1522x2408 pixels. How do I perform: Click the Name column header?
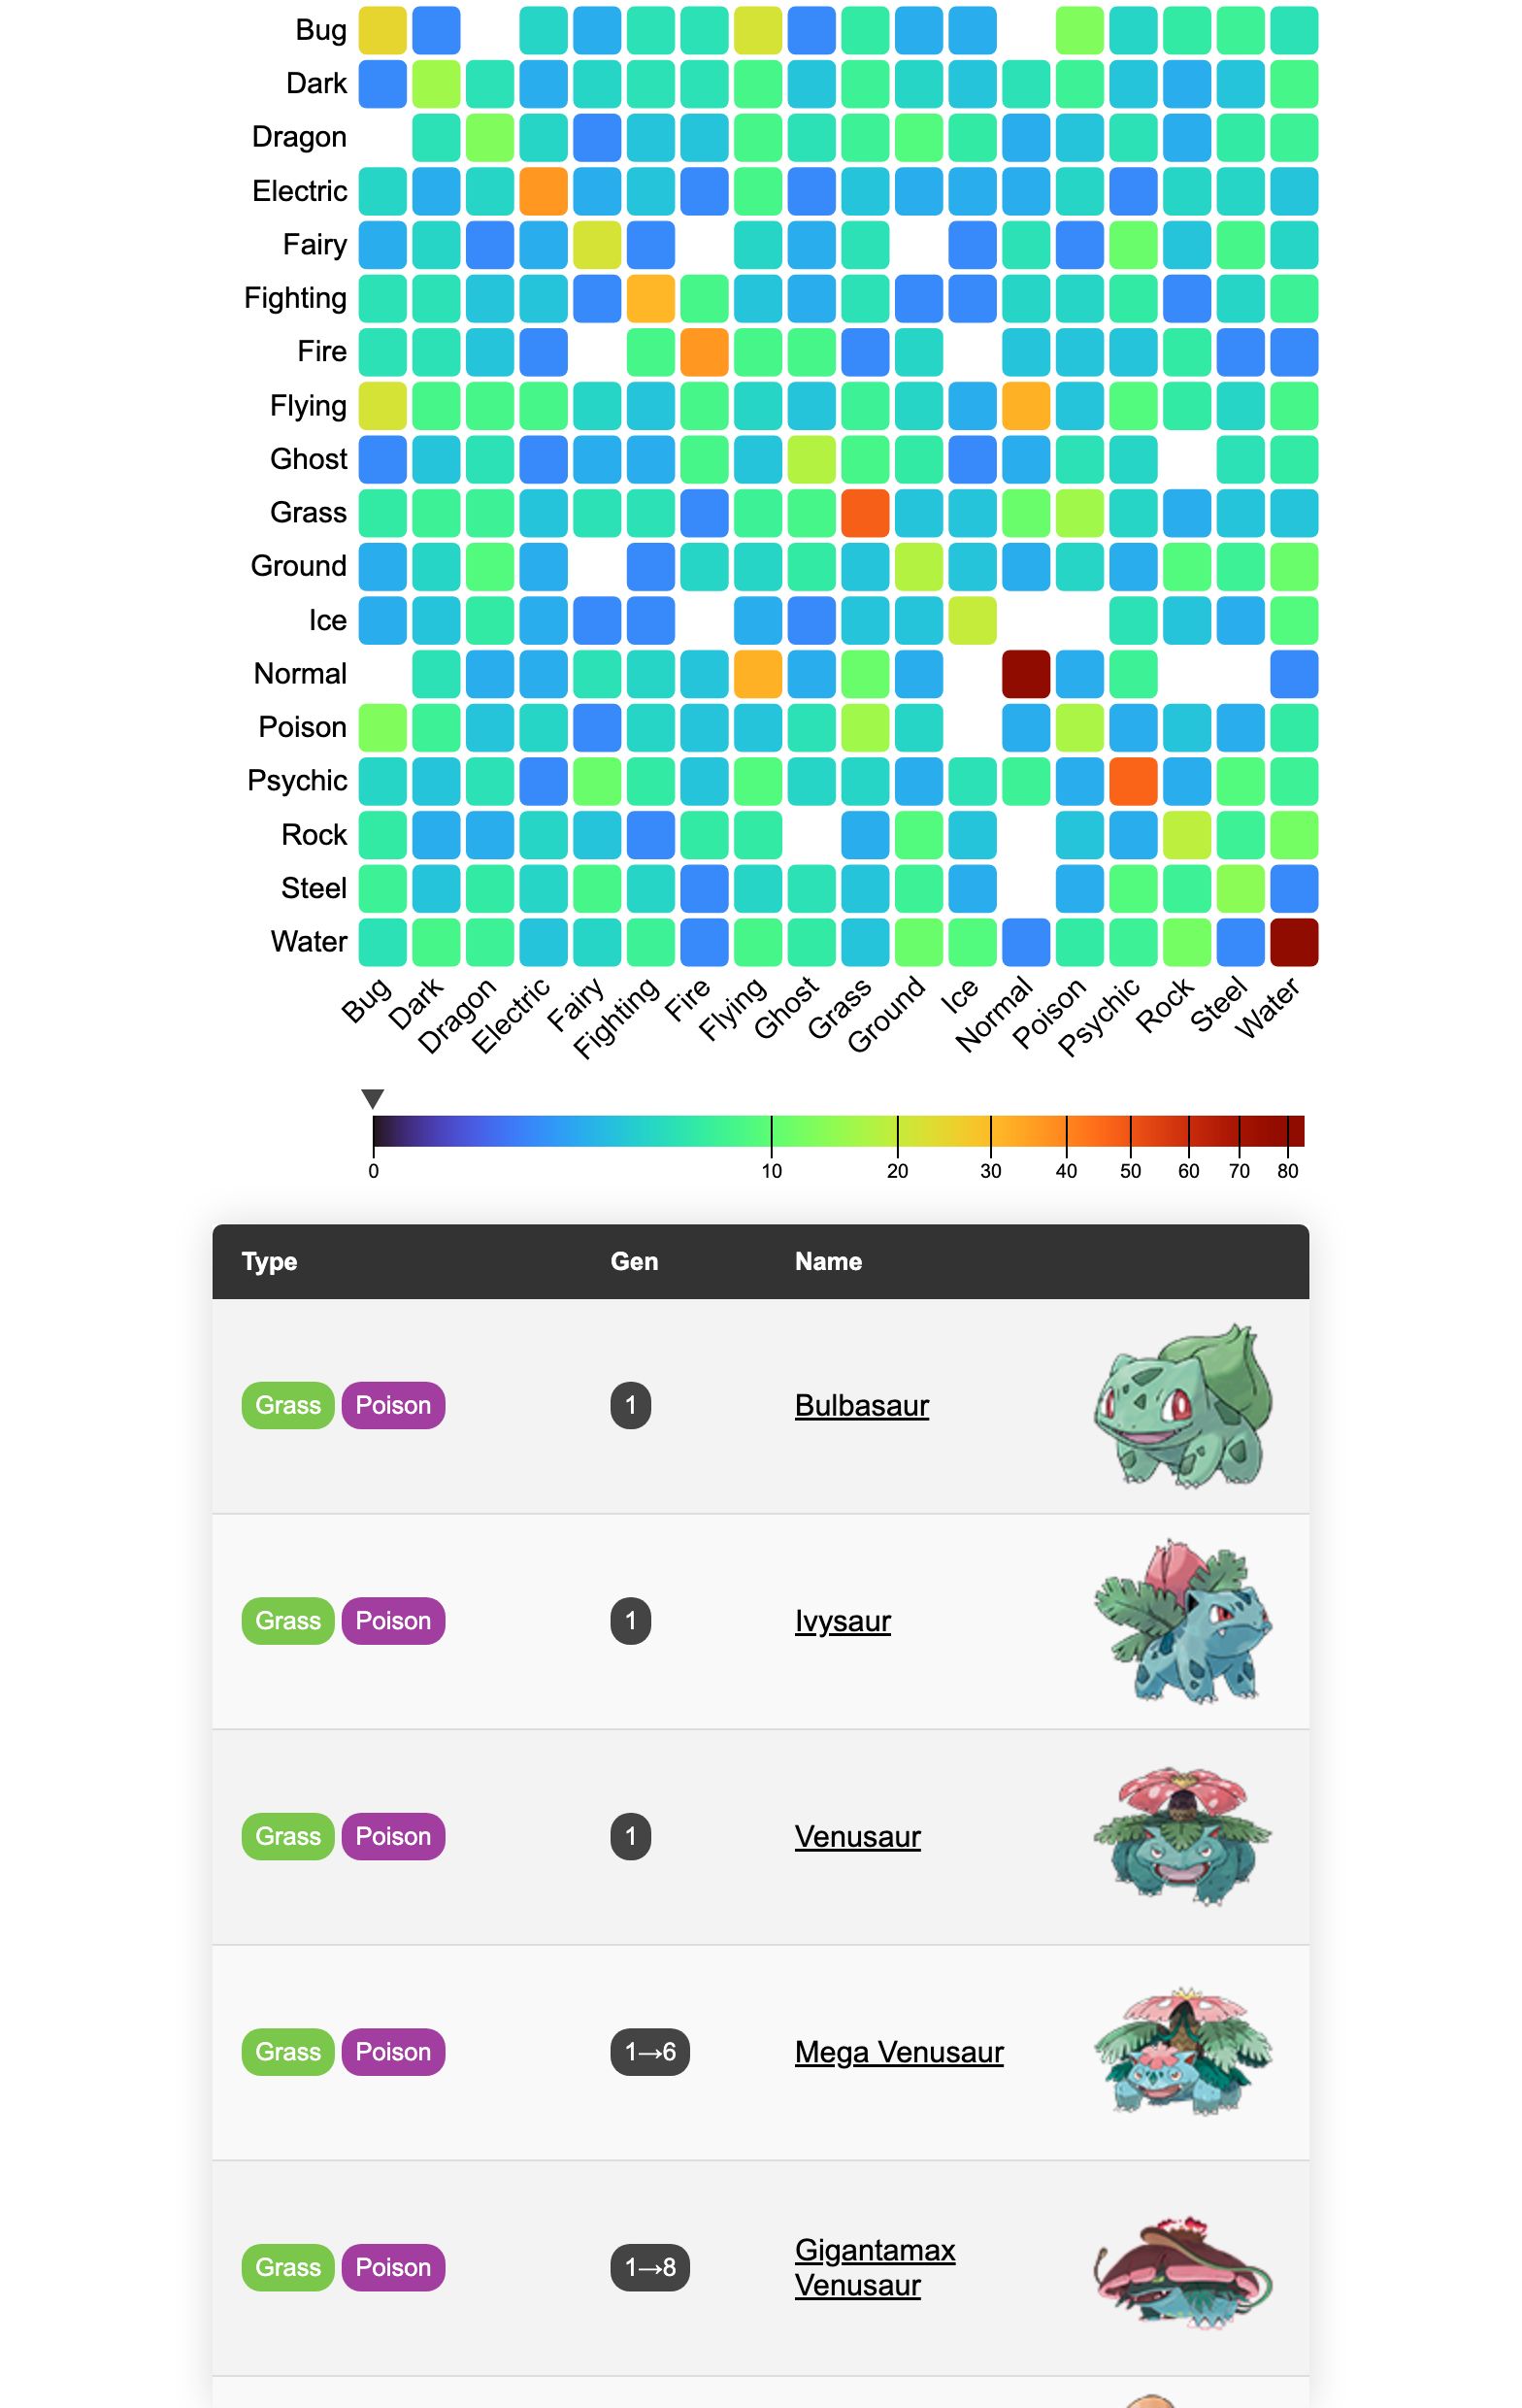click(x=827, y=1261)
